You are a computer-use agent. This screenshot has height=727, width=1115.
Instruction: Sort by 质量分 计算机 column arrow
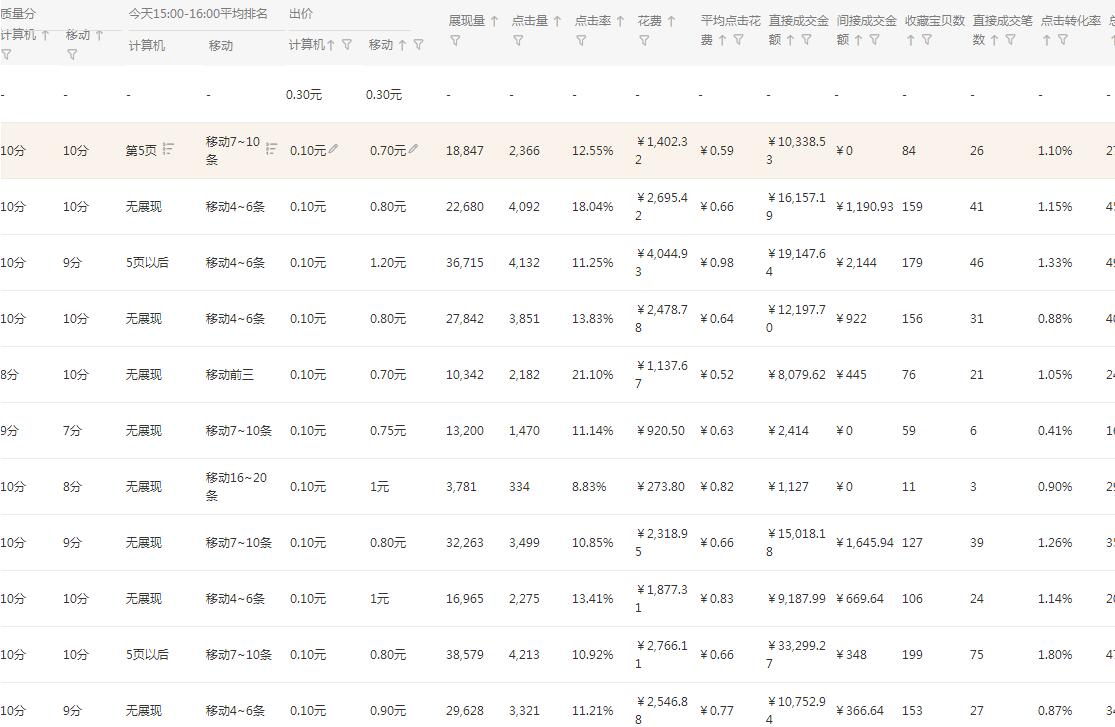point(46,35)
